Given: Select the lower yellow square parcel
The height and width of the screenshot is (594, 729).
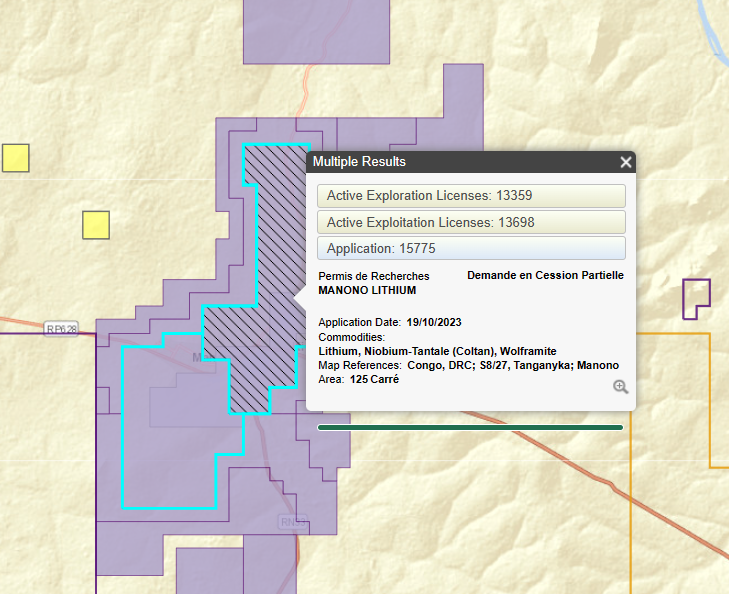Looking at the screenshot, I should pos(96,225).
